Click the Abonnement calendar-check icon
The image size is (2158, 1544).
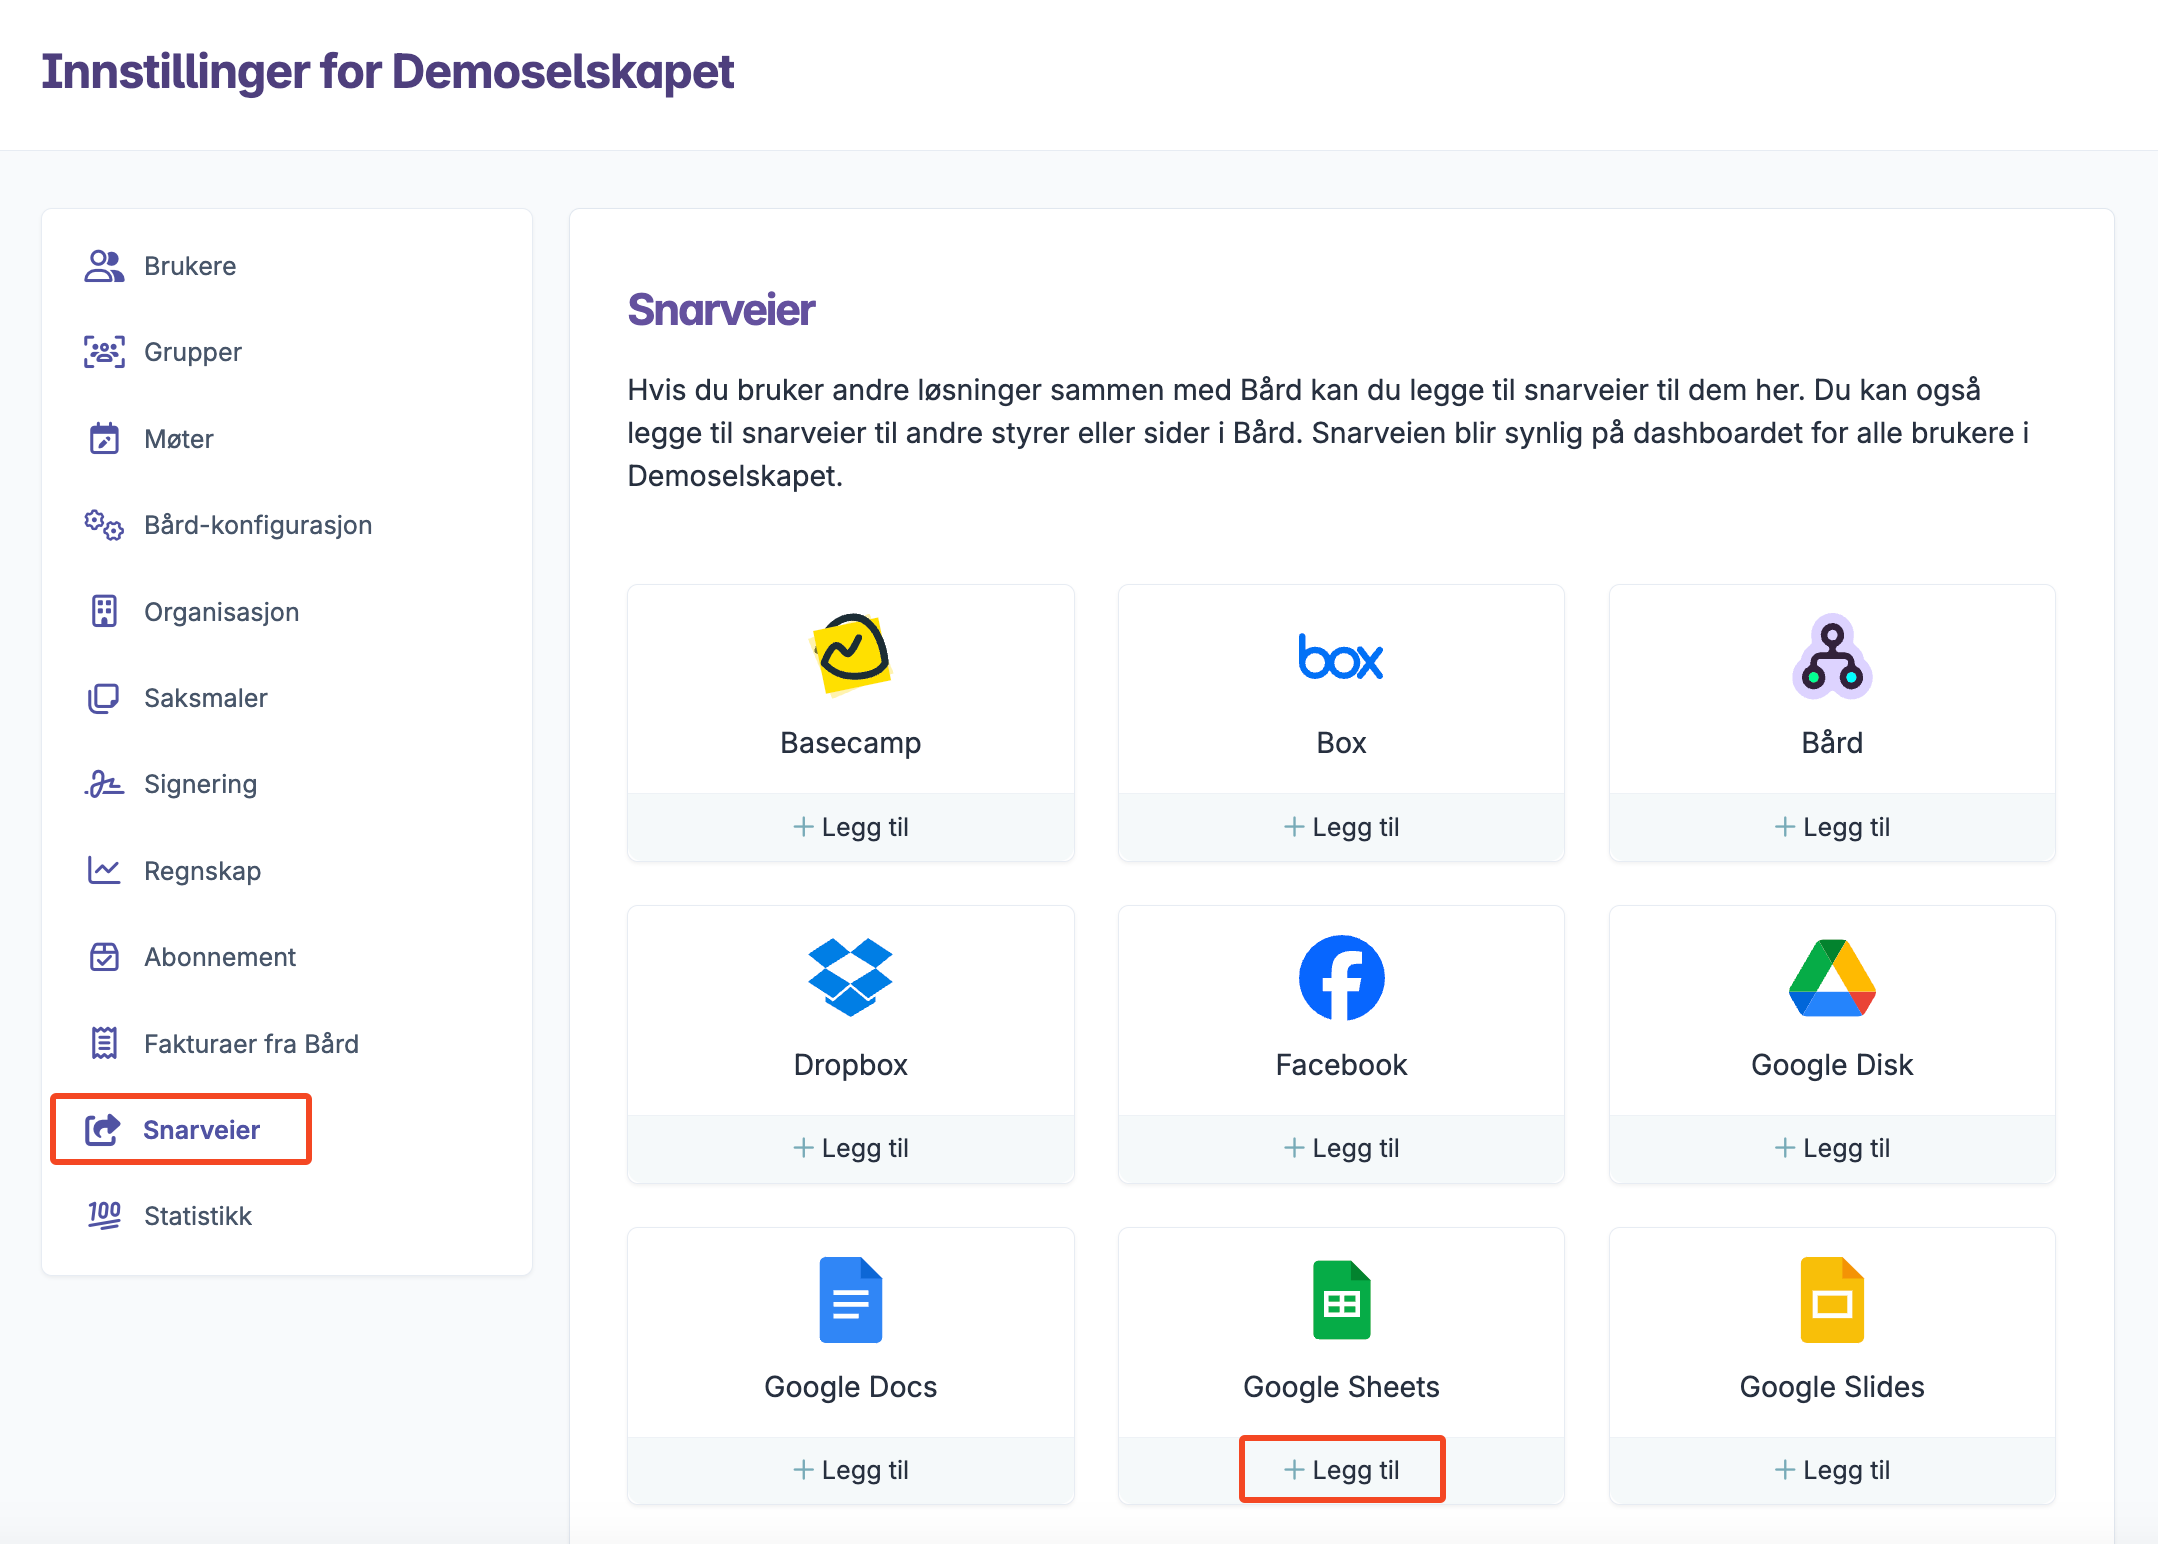point(104,957)
